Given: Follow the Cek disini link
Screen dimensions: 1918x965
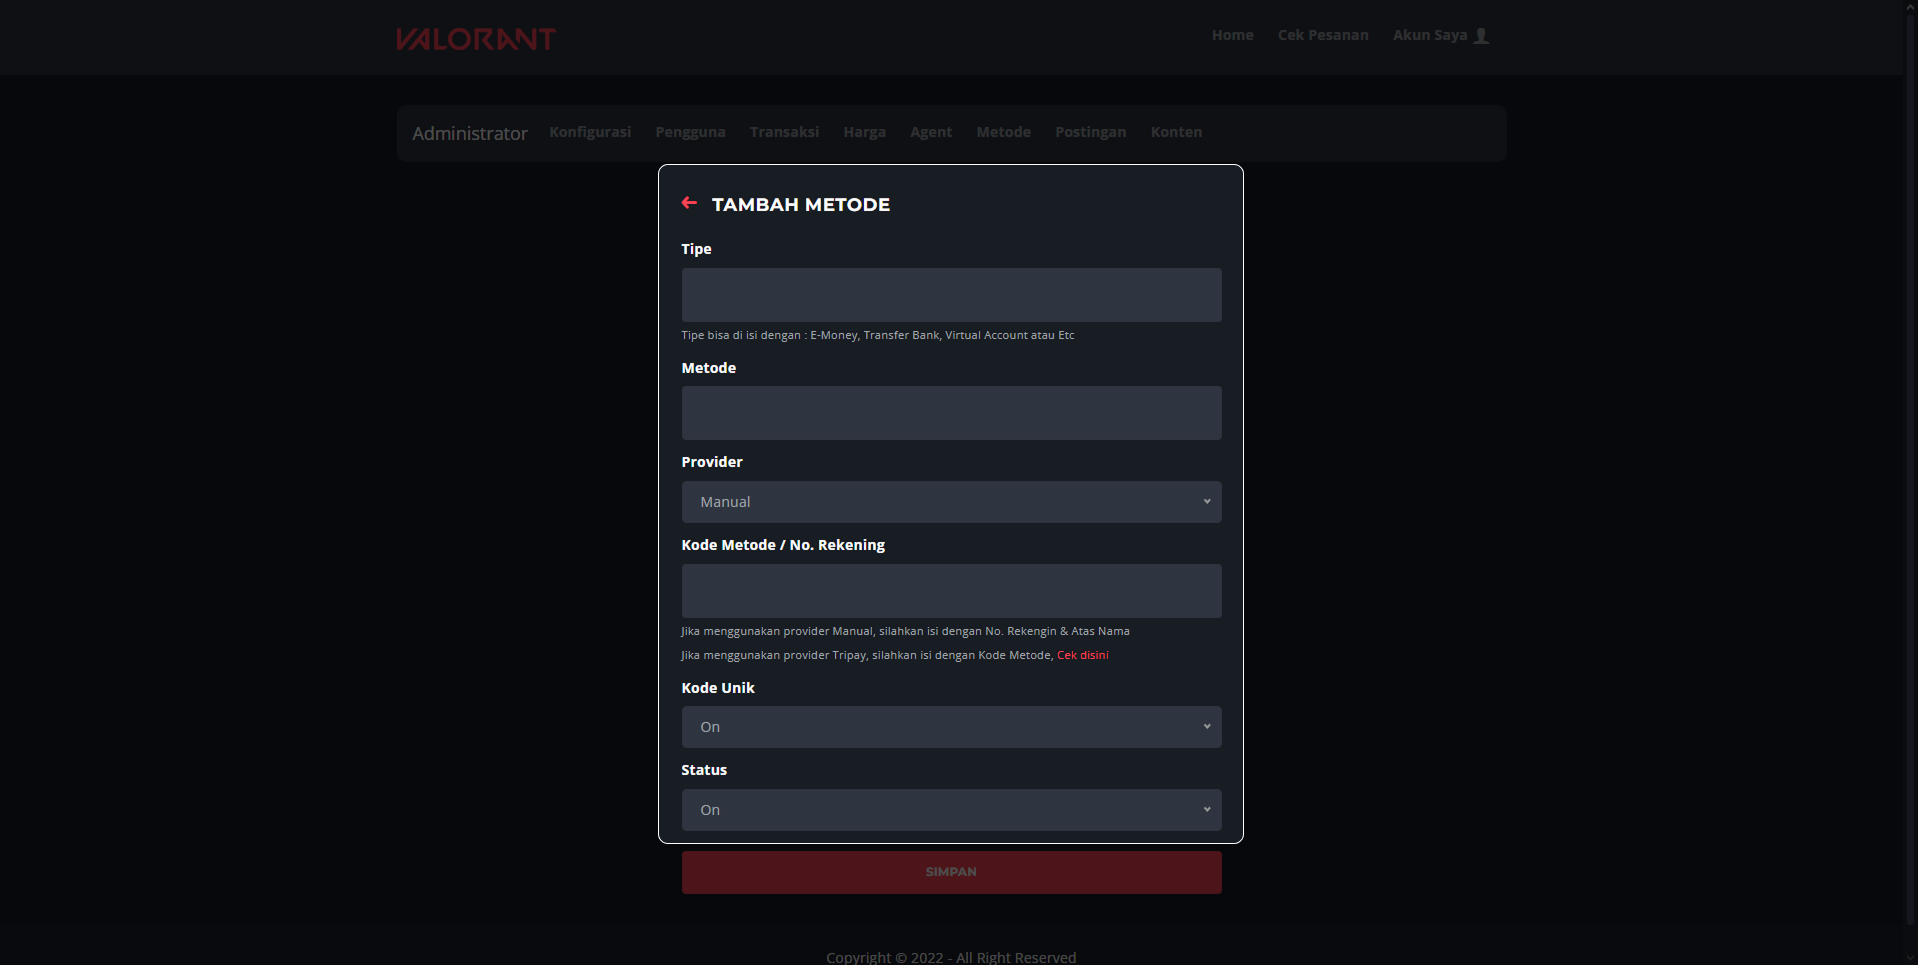Looking at the screenshot, I should [x=1082, y=655].
